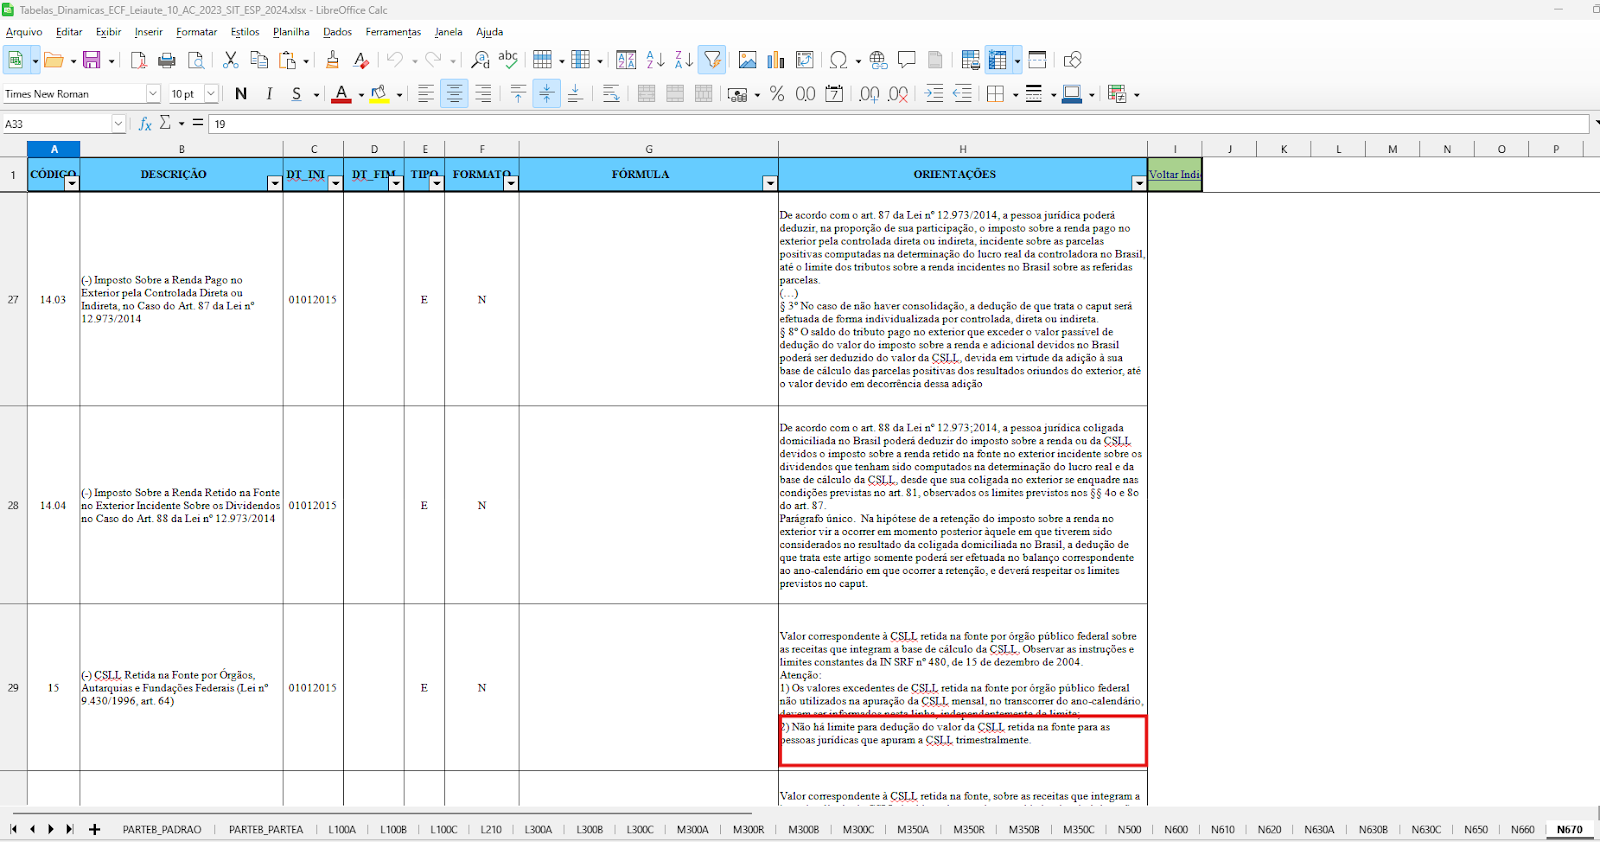Center text horizontally
The height and width of the screenshot is (842, 1600).
coord(454,94)
